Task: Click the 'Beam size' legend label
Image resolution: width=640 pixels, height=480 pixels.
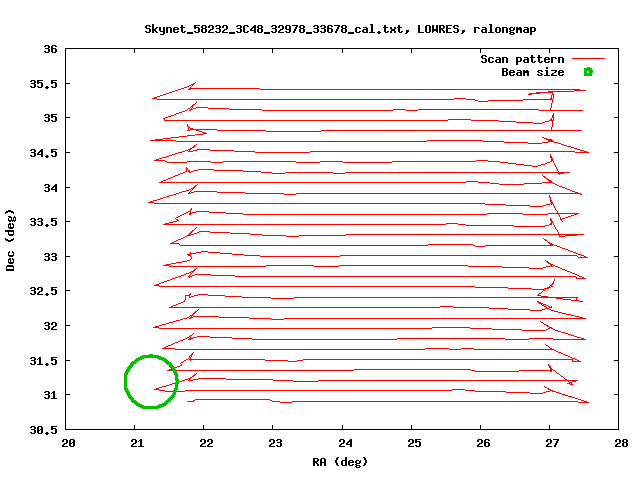Action: tap(533, 72)
